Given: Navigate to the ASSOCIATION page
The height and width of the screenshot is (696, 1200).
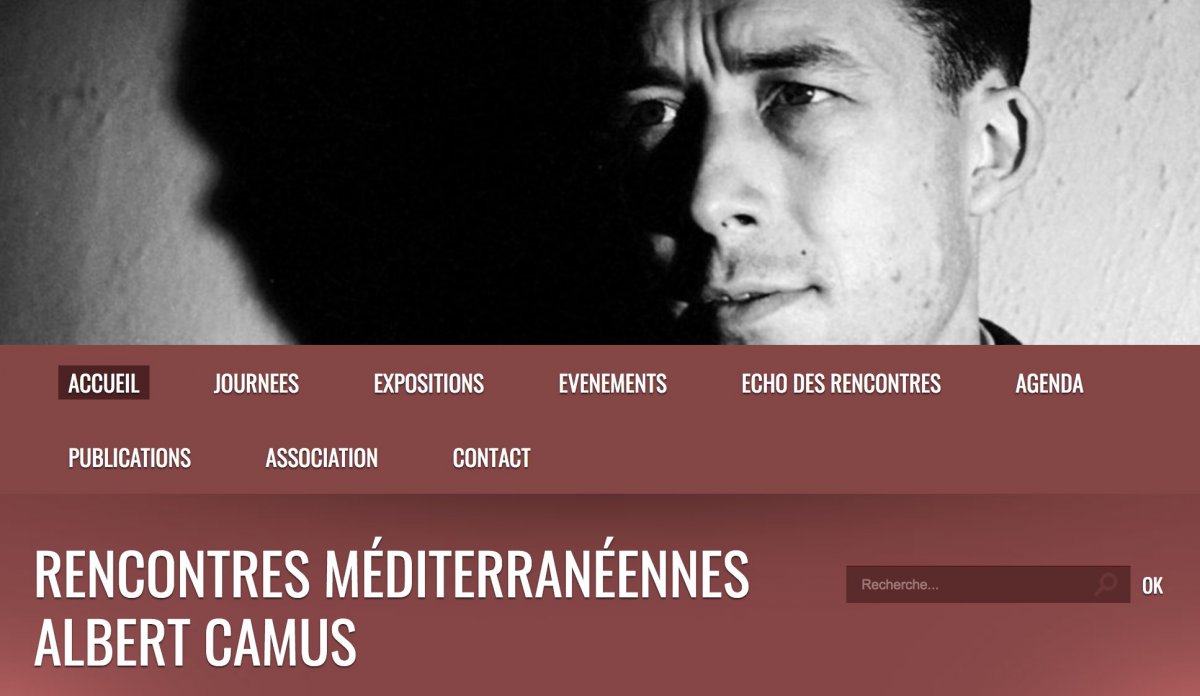Looking at the screenshot, I should (x=321, y=458).
